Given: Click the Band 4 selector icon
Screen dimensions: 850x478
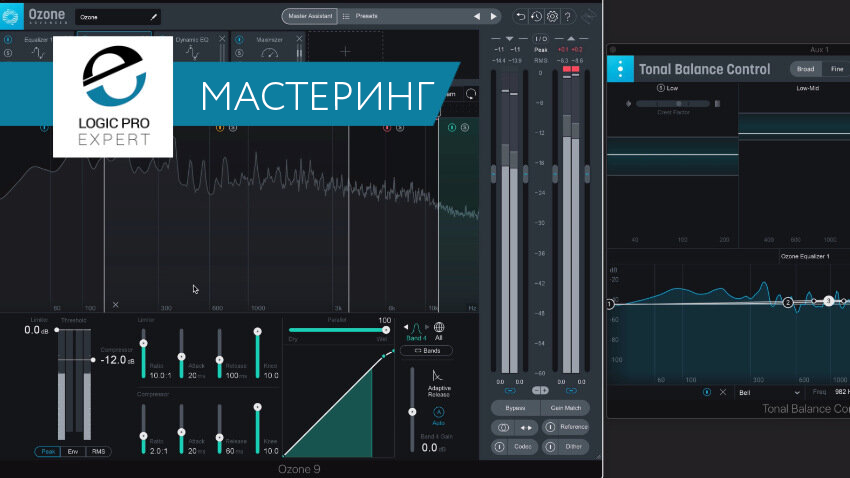Looking at the screenshot, I should click(416, 328).
